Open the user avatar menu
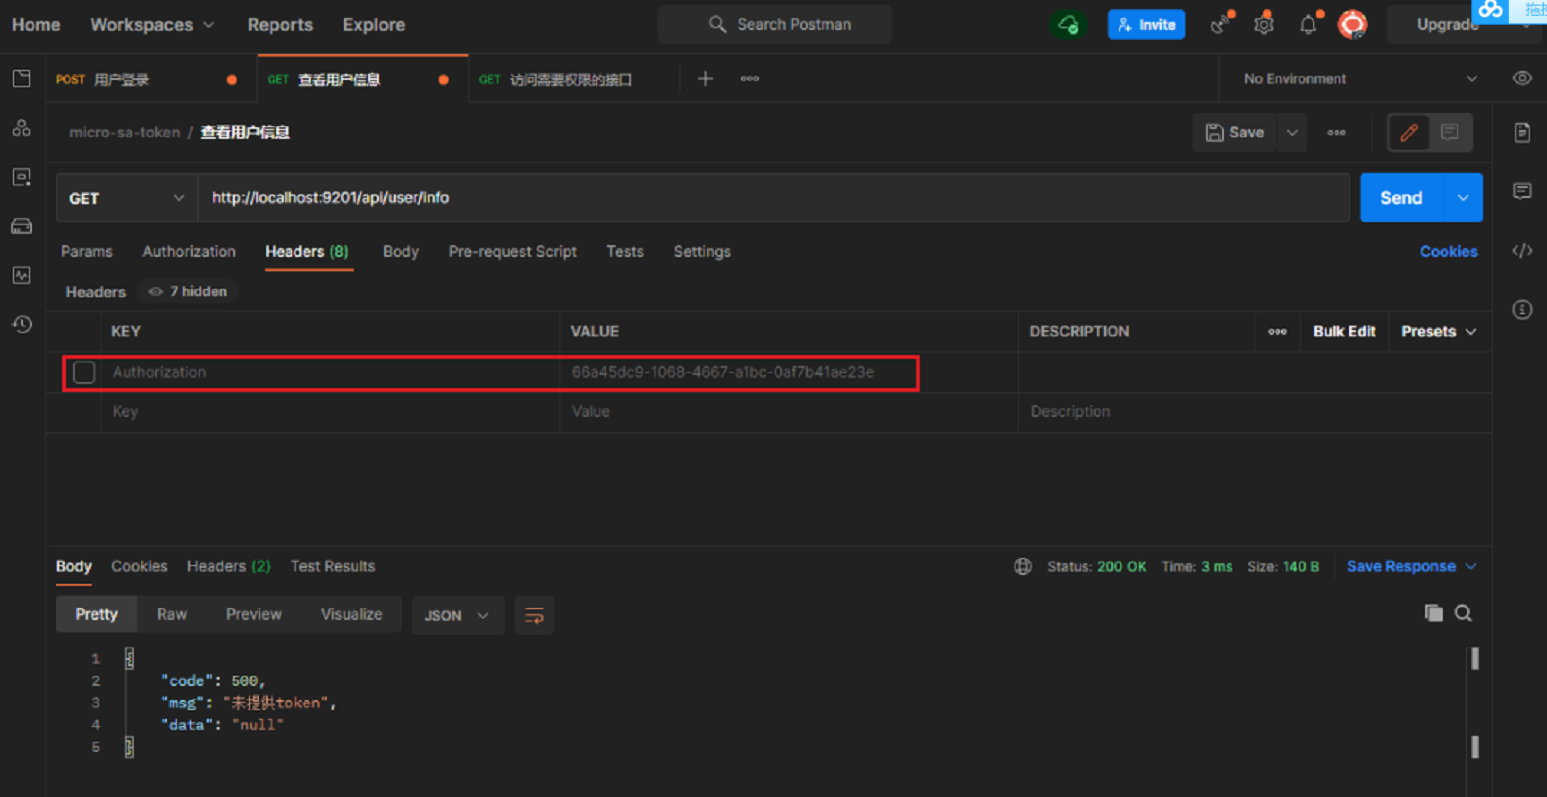This screenshot has height=797, width=1547. coord(1353,24)
